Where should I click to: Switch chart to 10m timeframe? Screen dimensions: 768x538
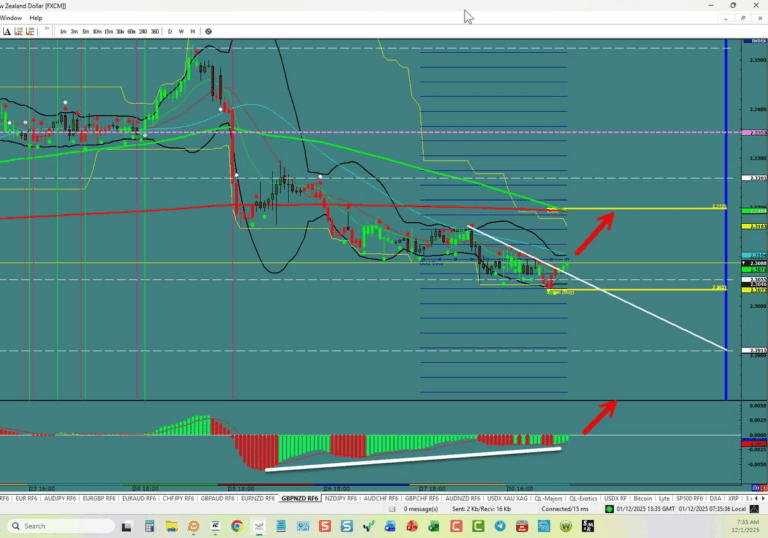click(x=97, y=31)
